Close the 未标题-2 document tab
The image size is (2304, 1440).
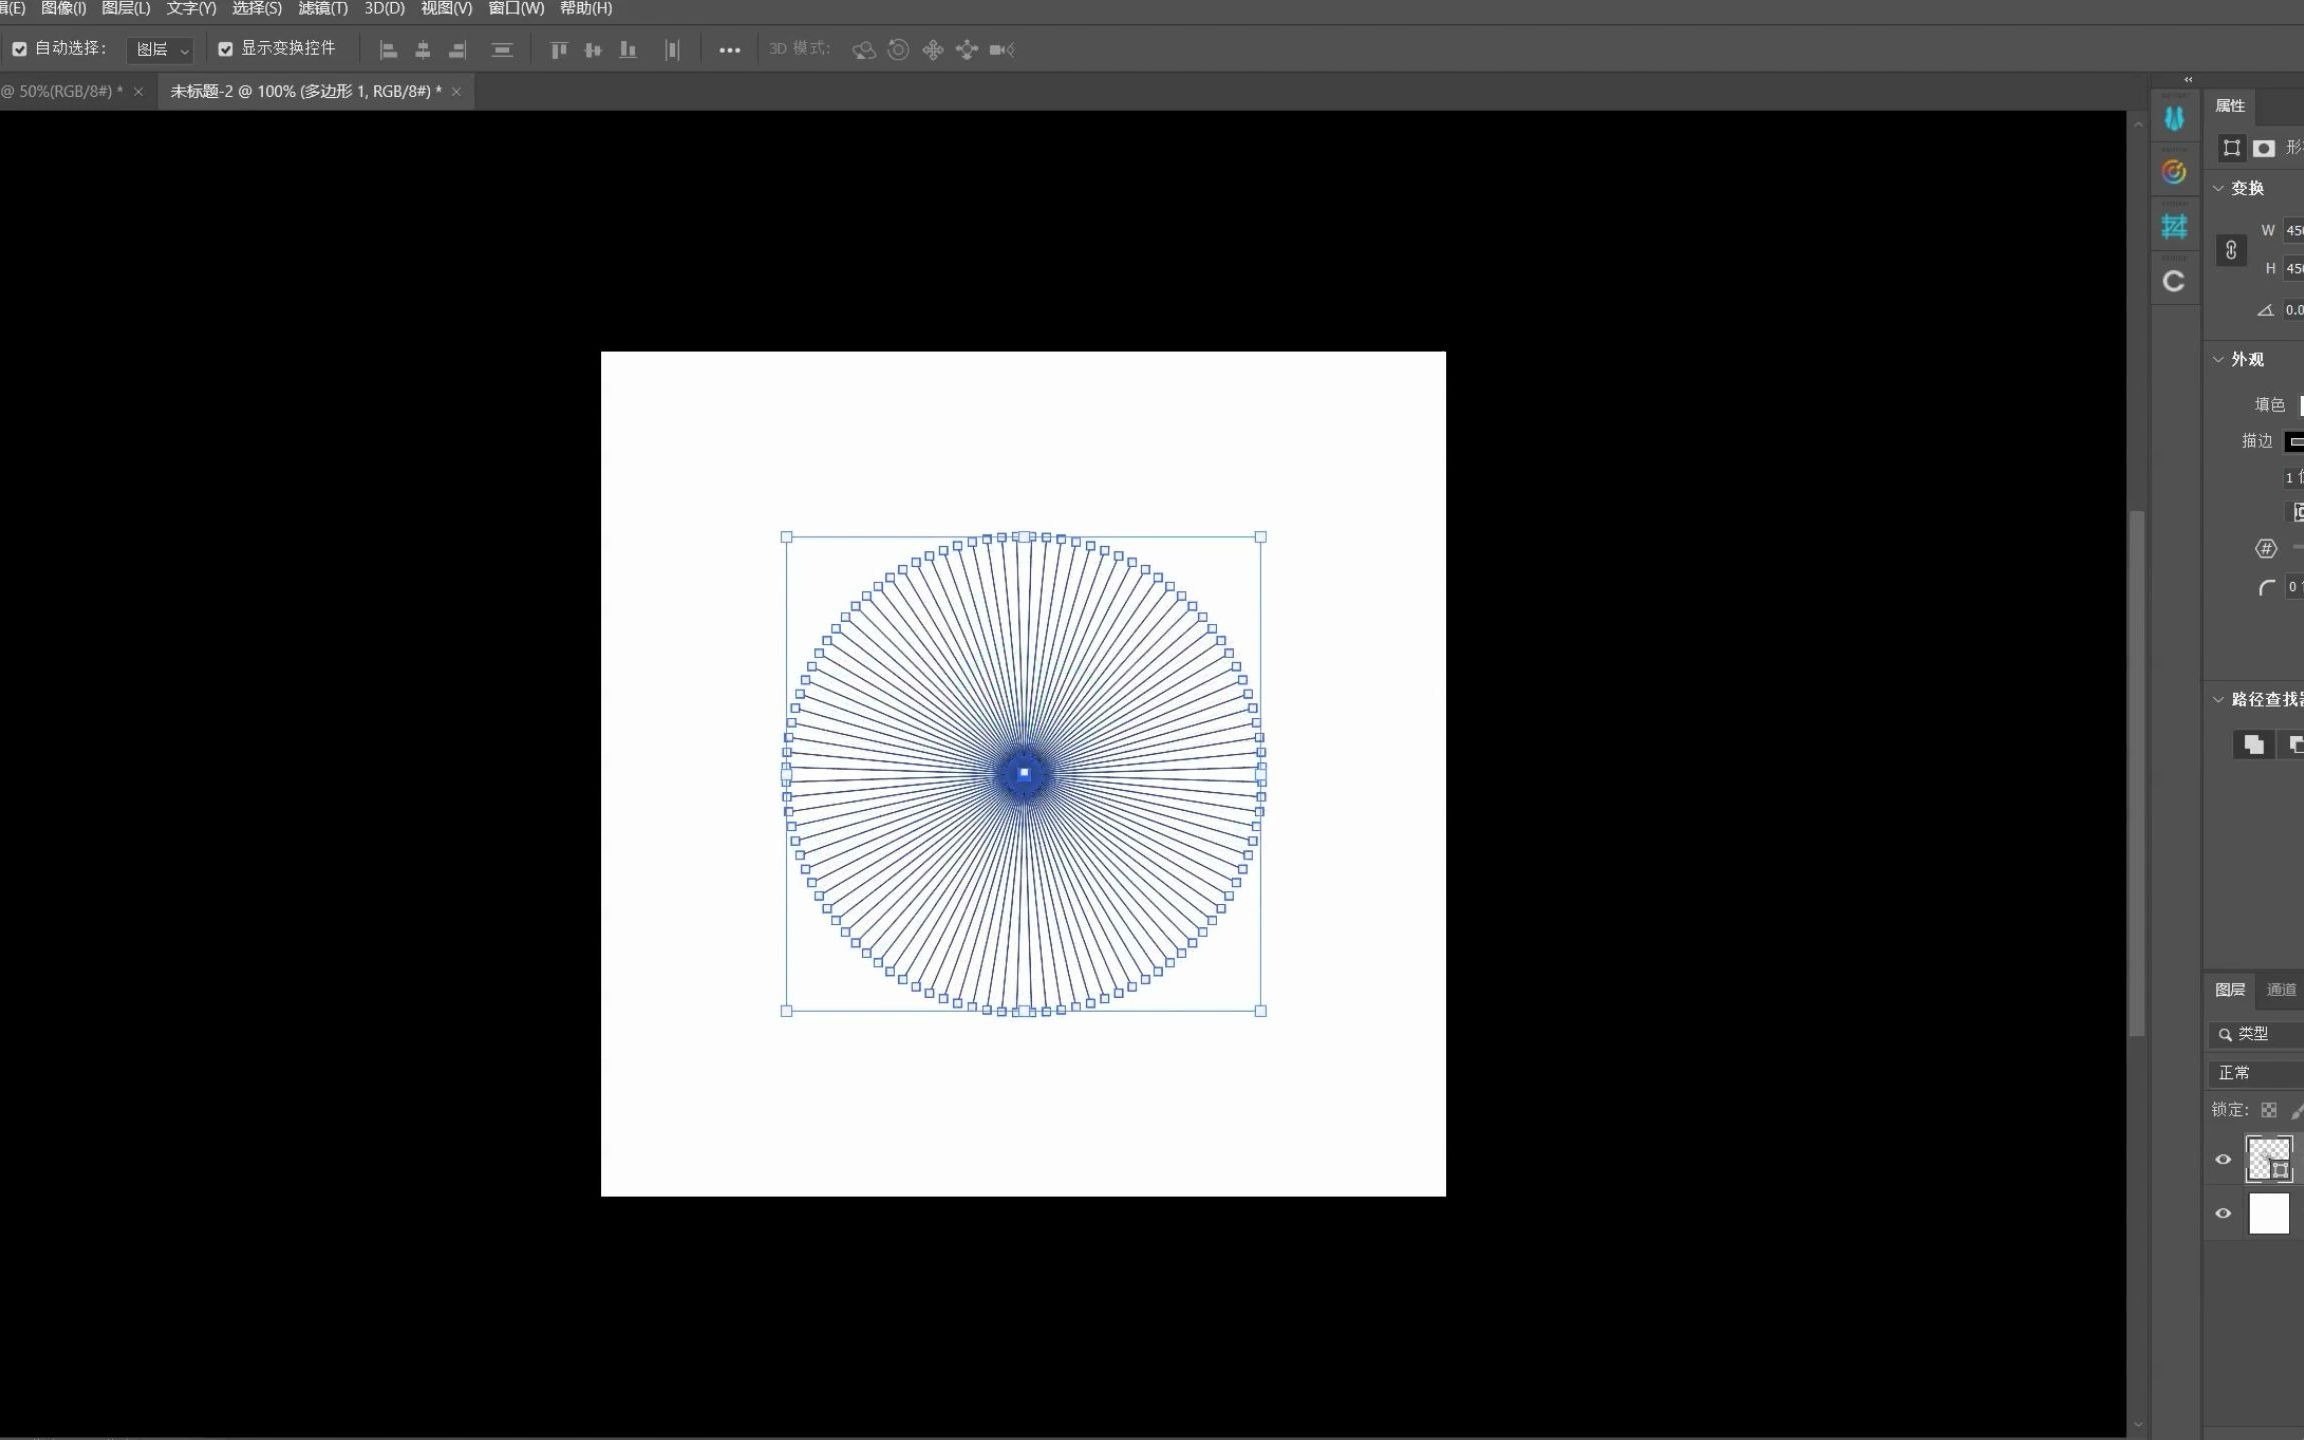click(456, 92)
